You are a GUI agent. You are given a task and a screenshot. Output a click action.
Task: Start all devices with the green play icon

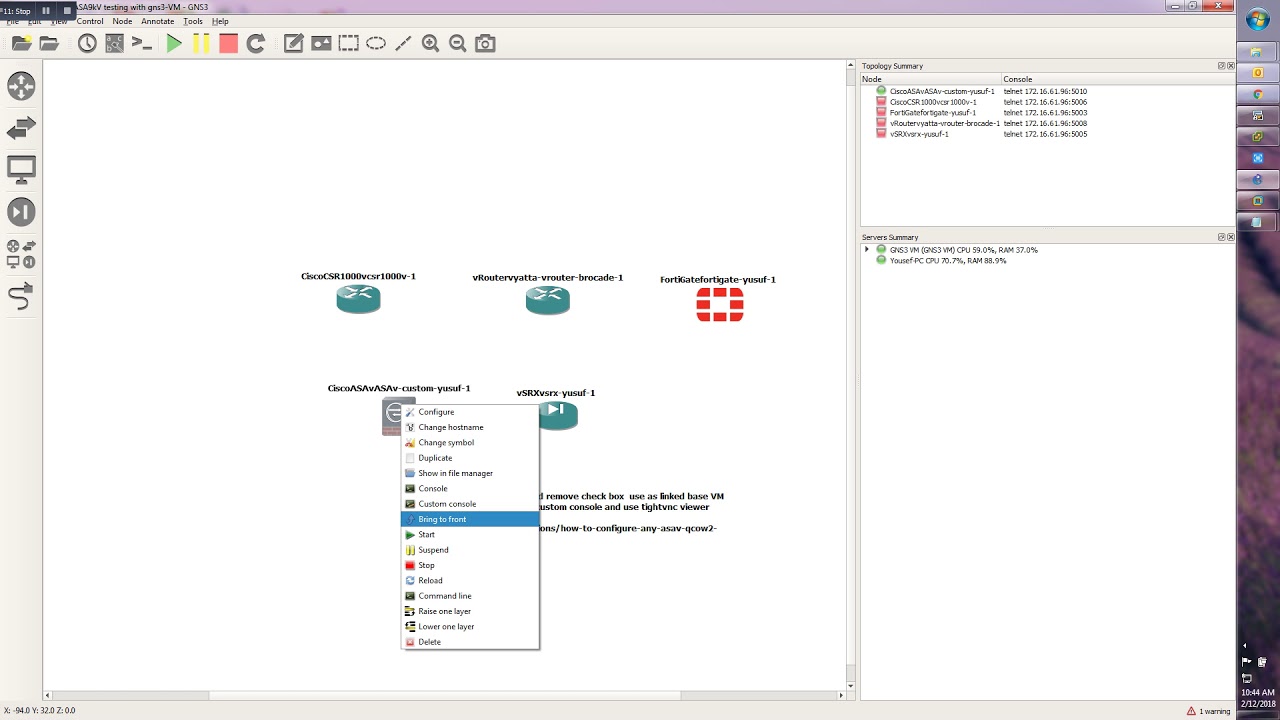pyautogui.click(x=174, y=43)
